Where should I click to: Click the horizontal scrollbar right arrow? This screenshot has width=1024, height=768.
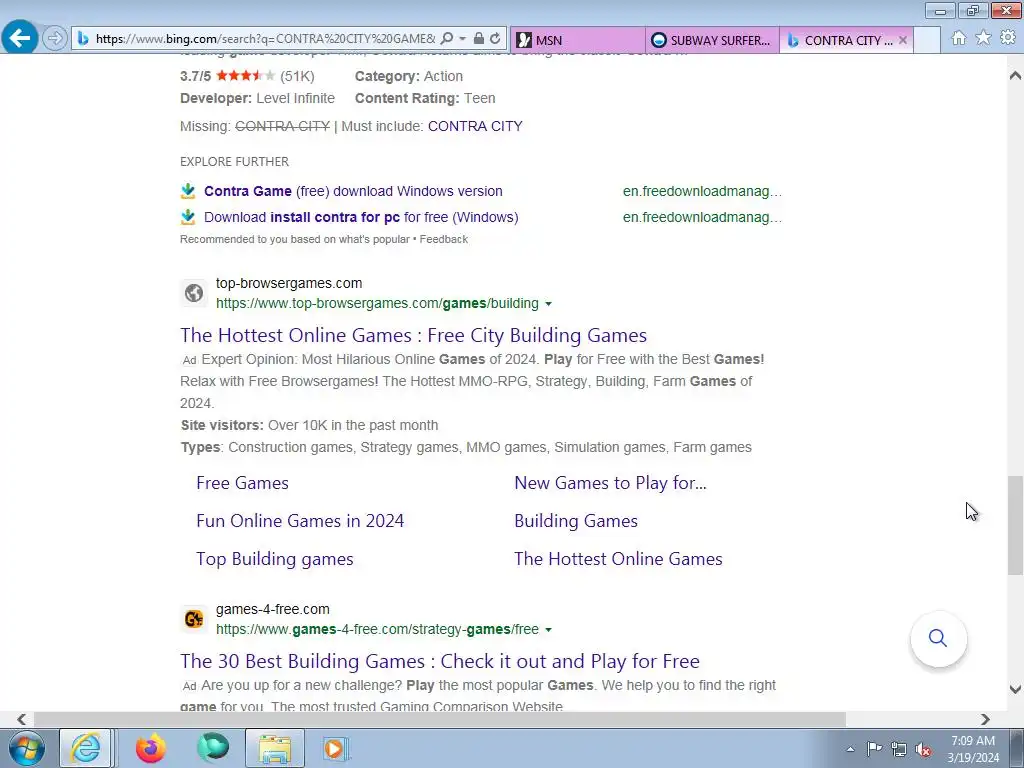point(985,719)
